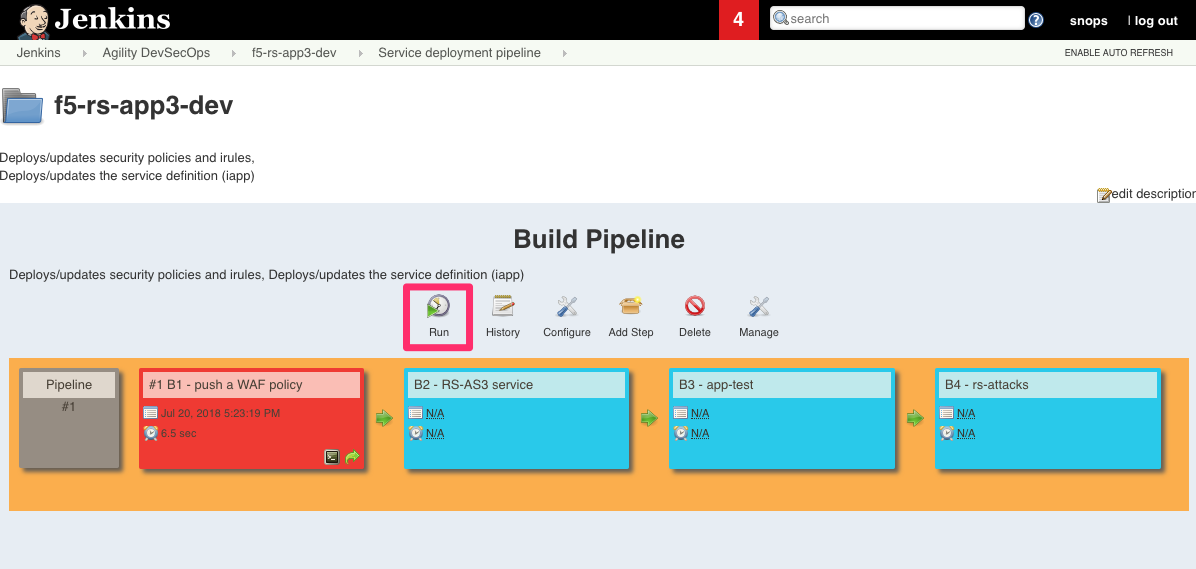Click the Add Step box icon
This screenshot has width=1196, height=569.
click(x=631, y=307)
